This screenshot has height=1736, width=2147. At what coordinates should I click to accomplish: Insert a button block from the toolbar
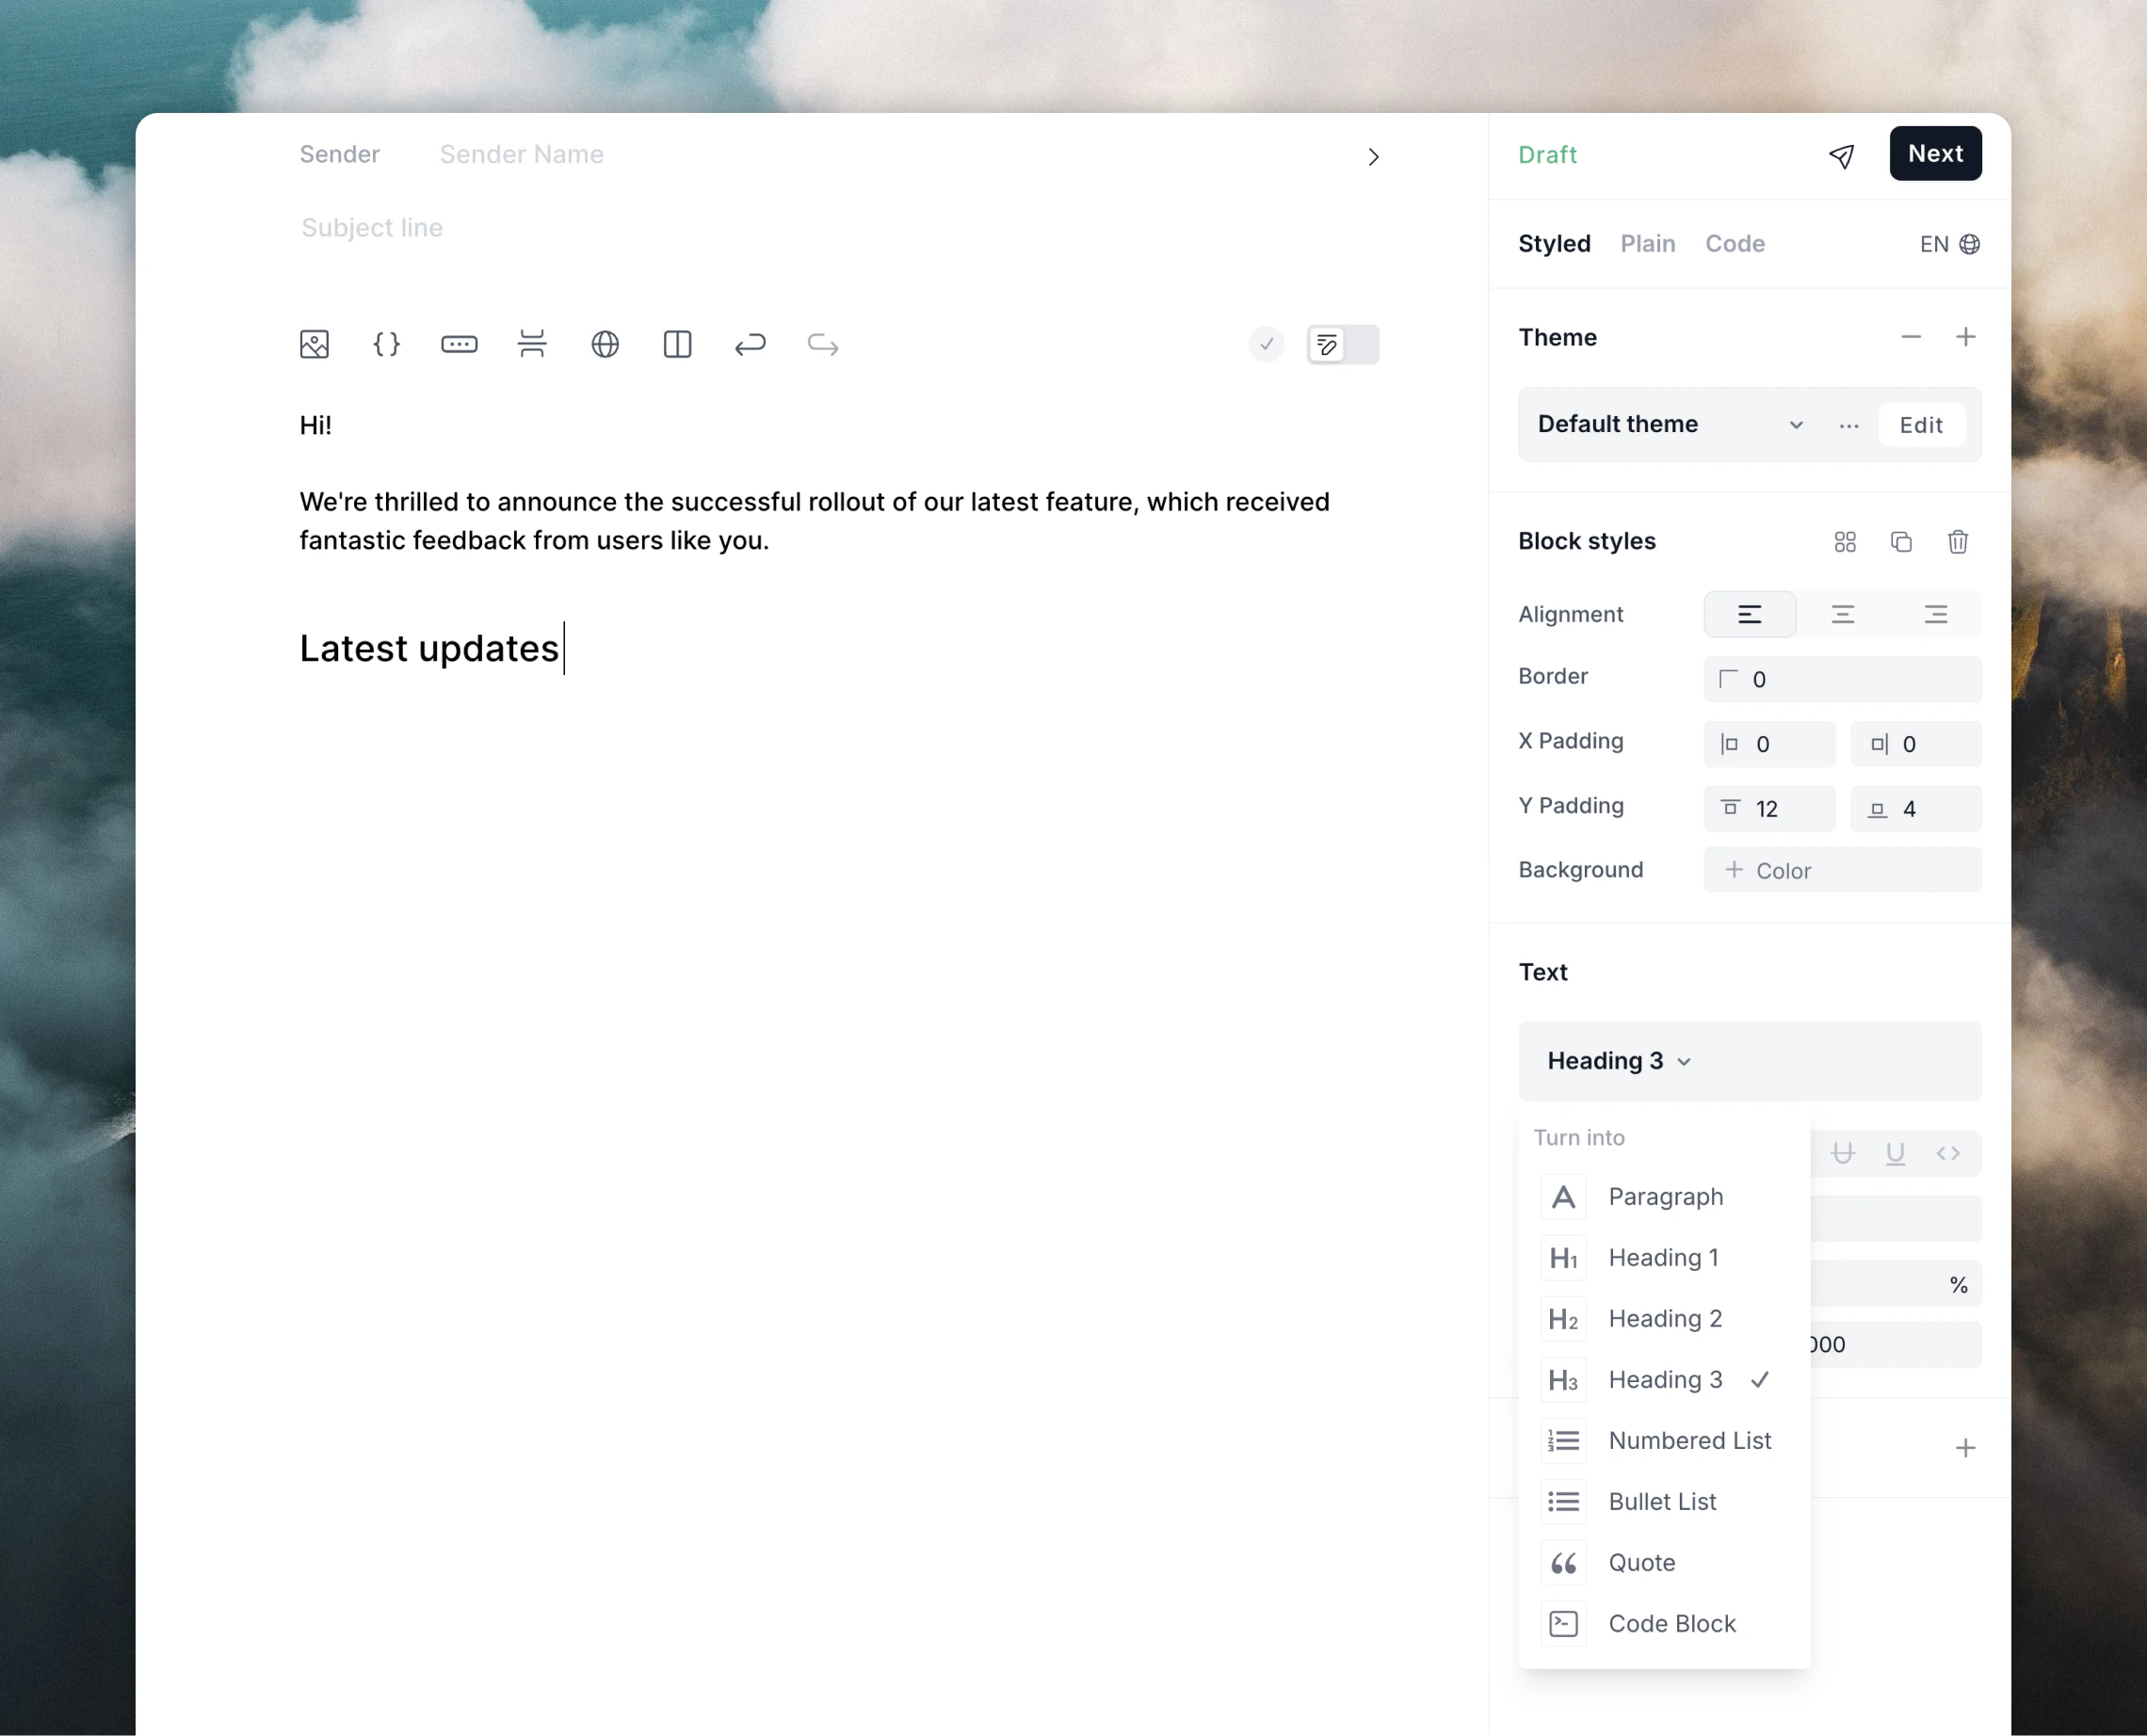459,344
